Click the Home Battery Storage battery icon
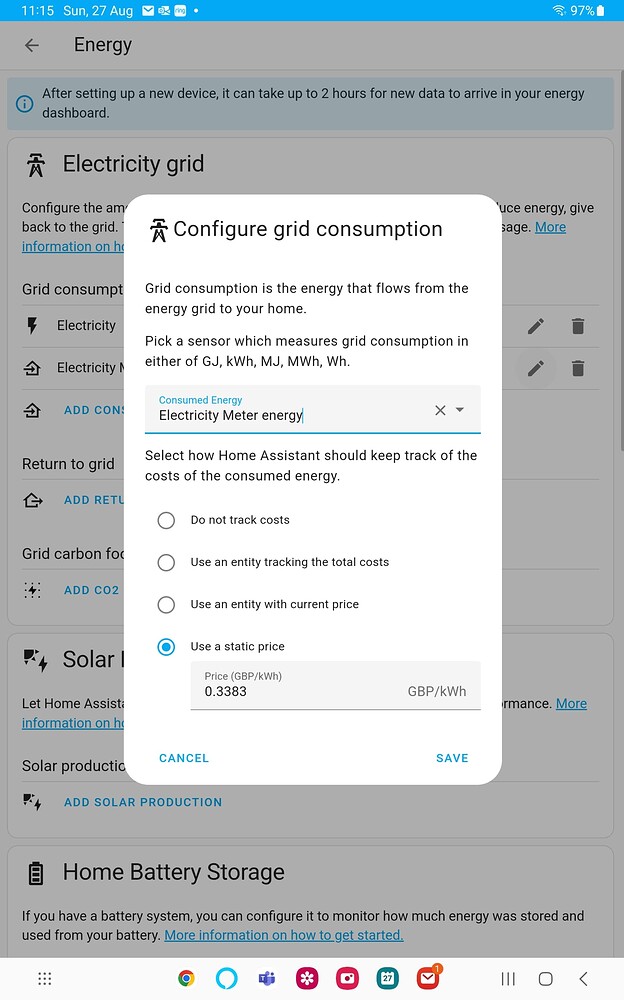Image resolution: width=624 pixels, height=1000 pixels. (35, 871)
